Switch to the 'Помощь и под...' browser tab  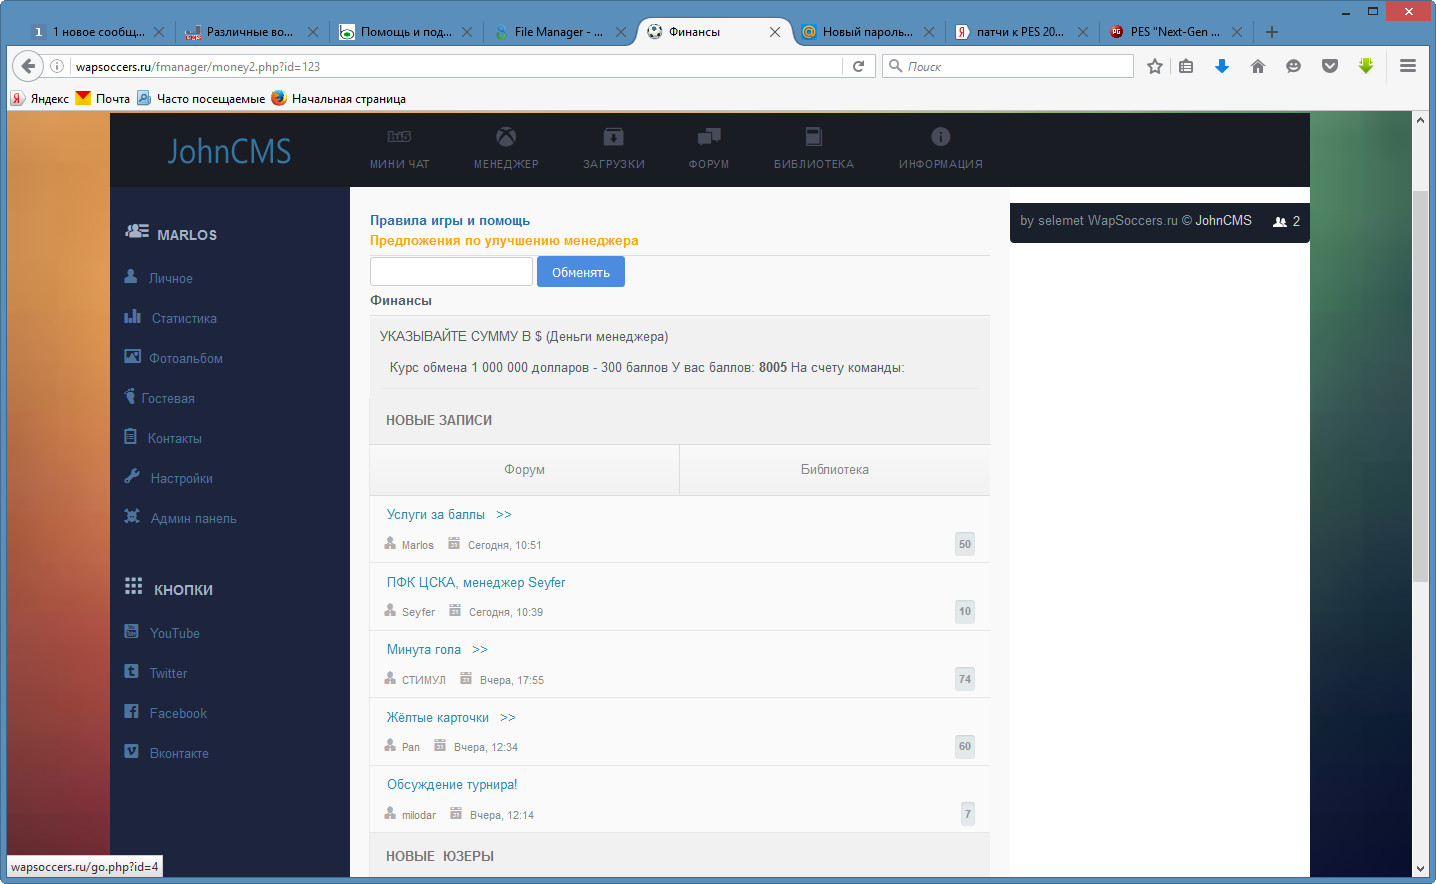[404, 32]
